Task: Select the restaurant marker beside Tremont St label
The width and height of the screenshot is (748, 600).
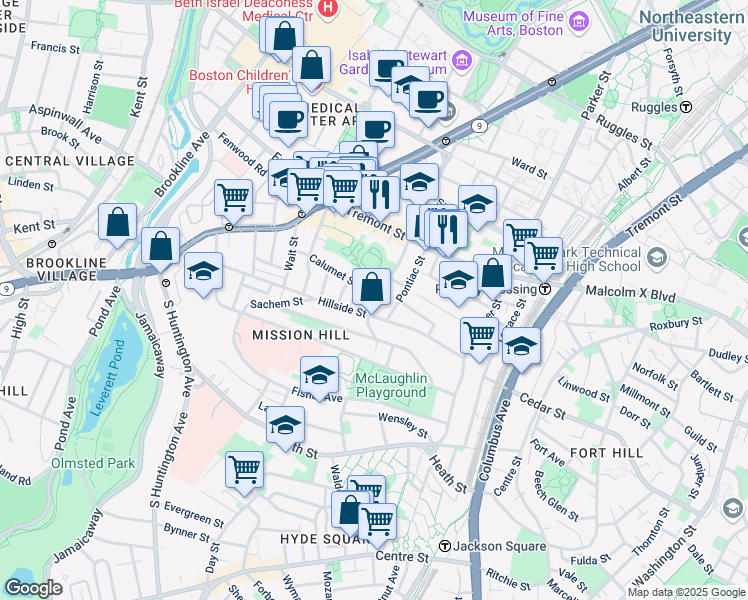Action: (x=448, y=230)
